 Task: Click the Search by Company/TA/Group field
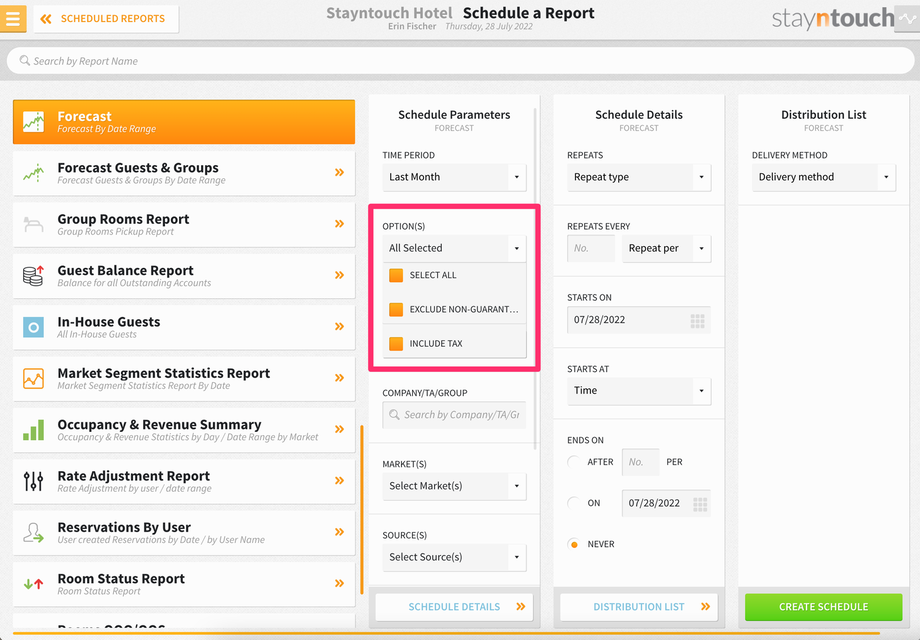pyautogui.click(x=454, y=415)
